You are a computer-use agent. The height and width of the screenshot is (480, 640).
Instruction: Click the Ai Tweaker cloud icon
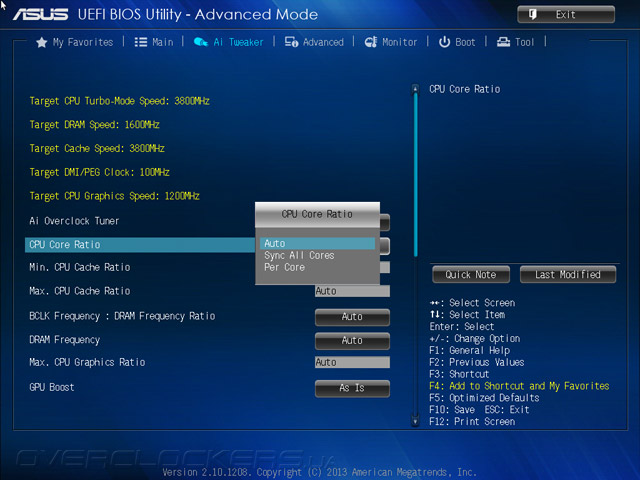pyautogui.click(x=200, y=42)
